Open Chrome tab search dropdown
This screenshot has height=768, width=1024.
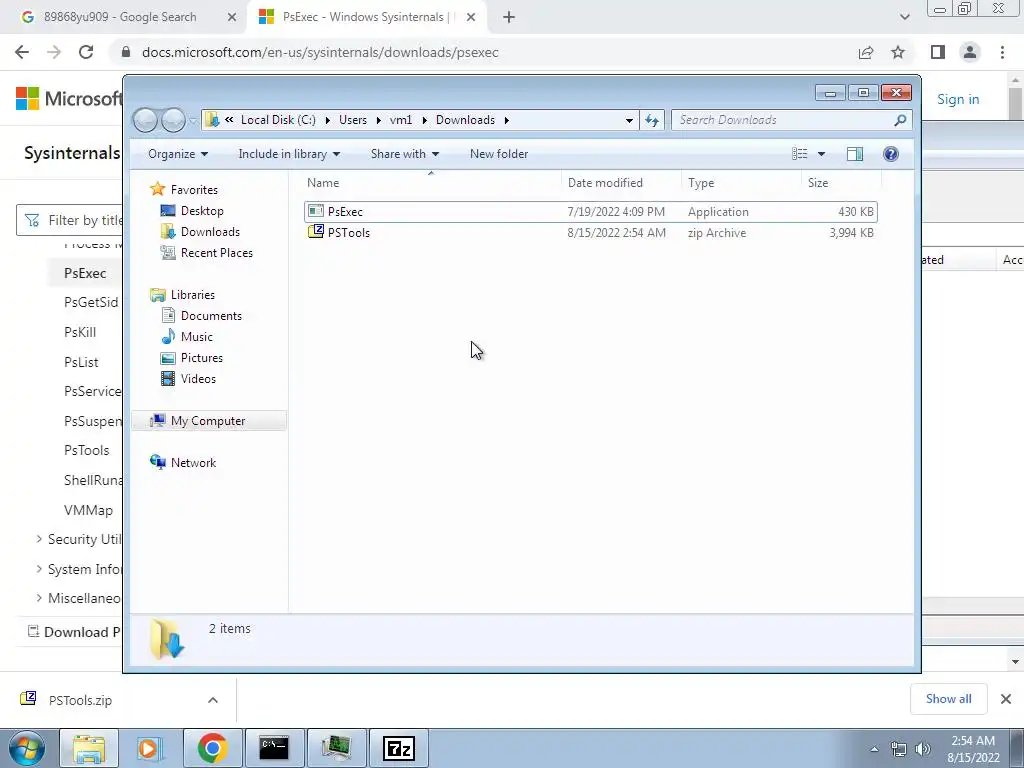click(x=904, y=17)
